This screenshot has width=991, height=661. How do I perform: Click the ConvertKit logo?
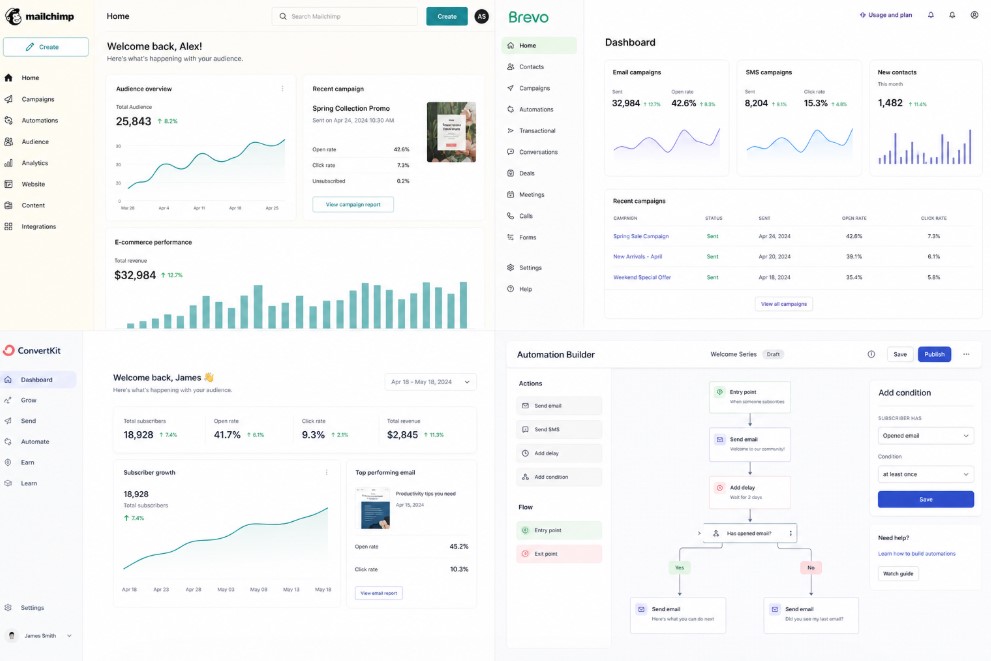(32, 351)
